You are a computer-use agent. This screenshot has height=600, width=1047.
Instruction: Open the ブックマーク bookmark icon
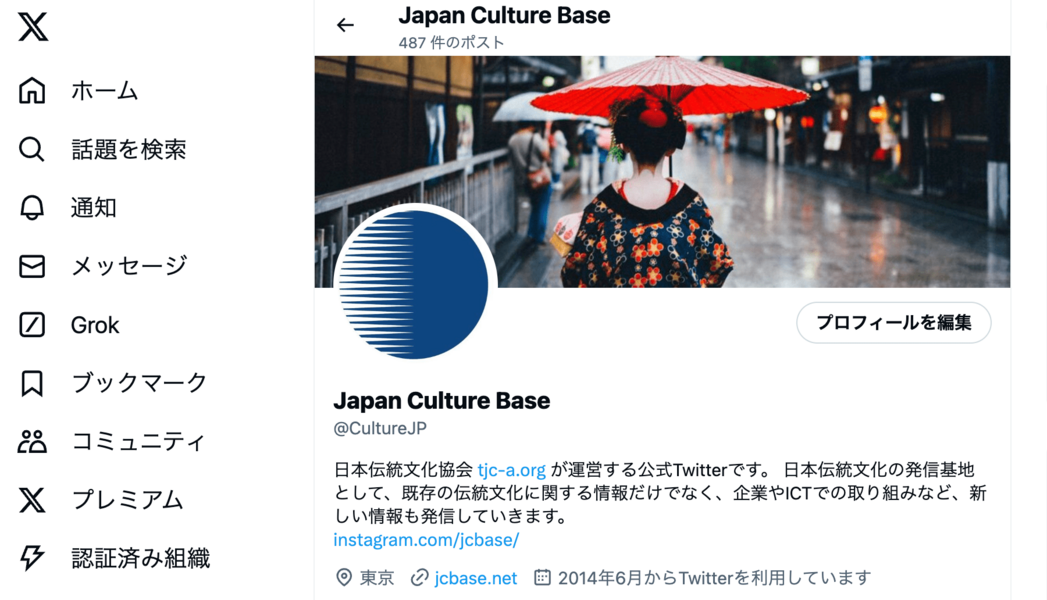point(31,383)
